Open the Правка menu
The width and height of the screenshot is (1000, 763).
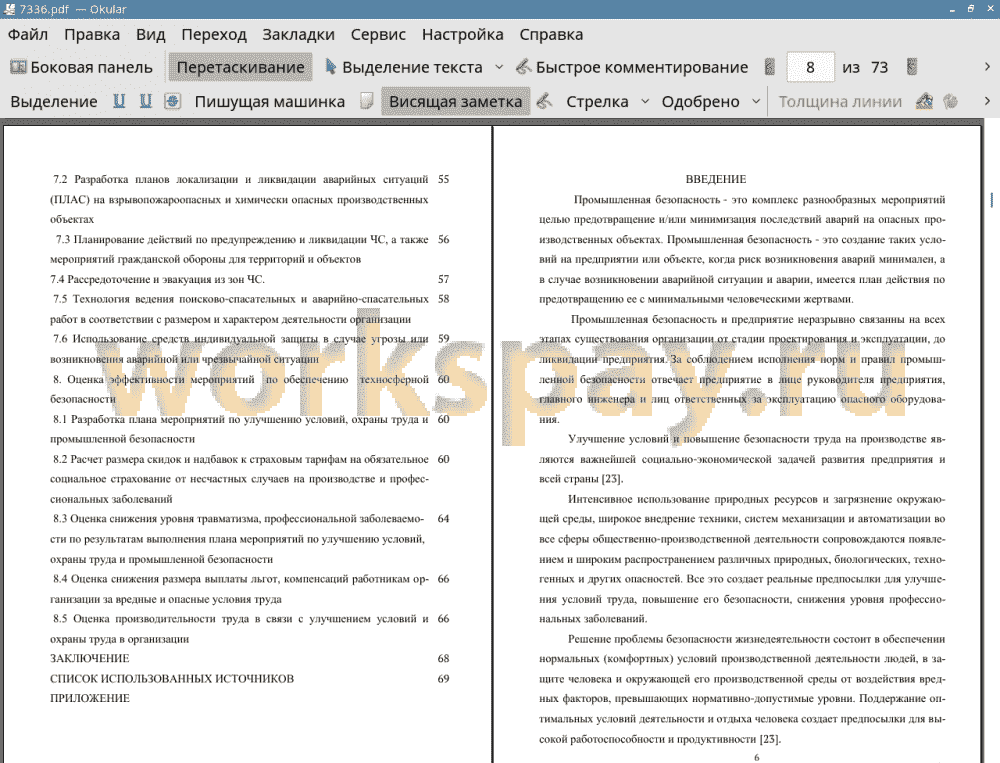click(x=92, y=34)
